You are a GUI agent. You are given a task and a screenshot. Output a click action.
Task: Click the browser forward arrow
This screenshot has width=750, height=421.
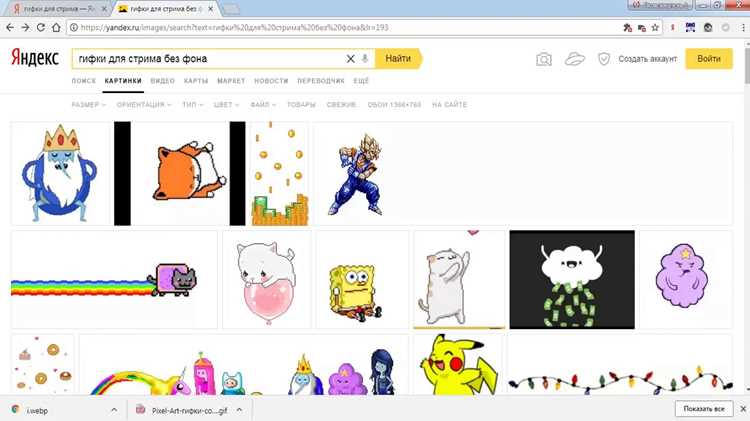pos(25,28)
